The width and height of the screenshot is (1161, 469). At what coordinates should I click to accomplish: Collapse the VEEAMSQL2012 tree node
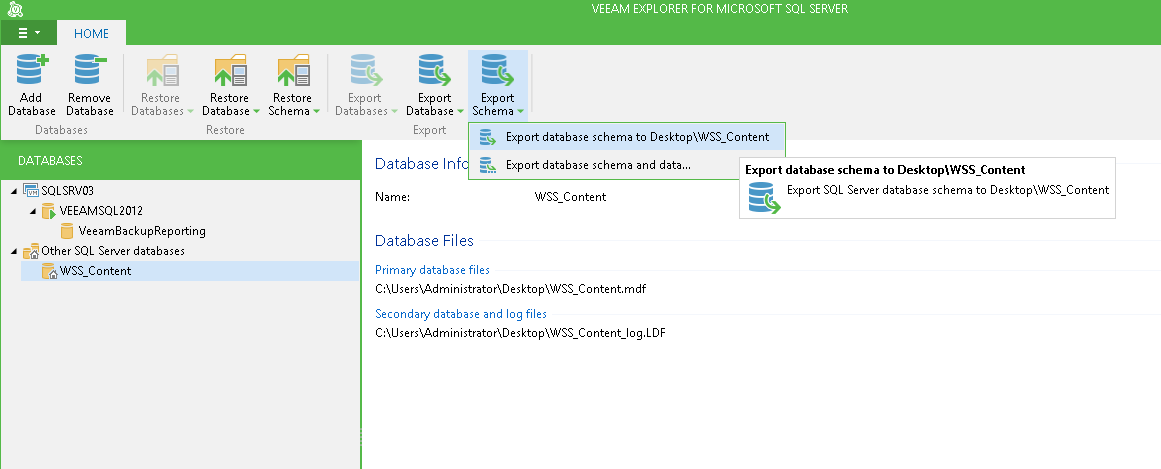tap(33, 211)
